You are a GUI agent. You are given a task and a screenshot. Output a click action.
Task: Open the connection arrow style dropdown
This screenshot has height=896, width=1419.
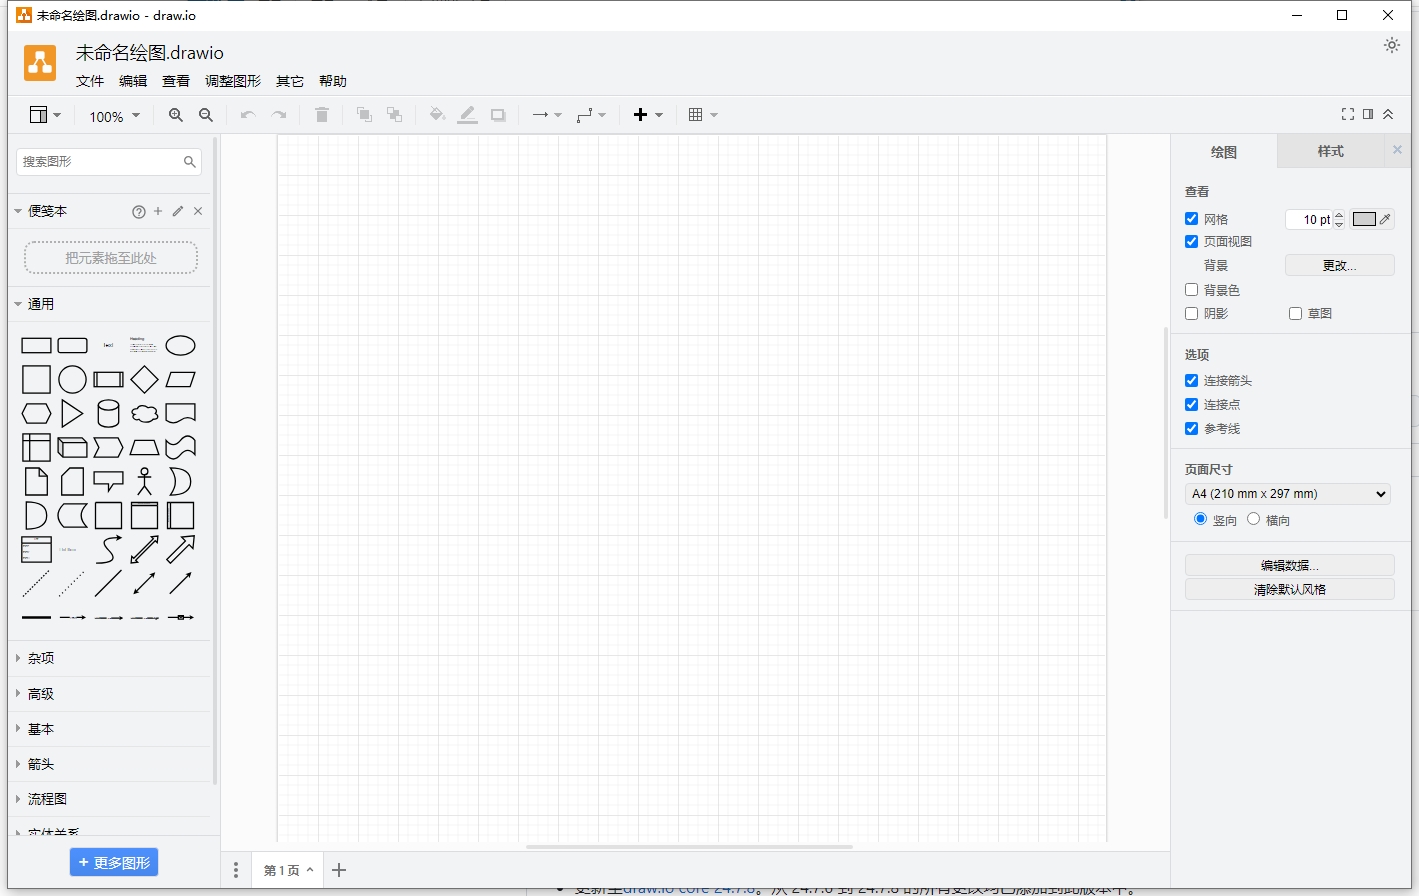[x=547, y=115]
